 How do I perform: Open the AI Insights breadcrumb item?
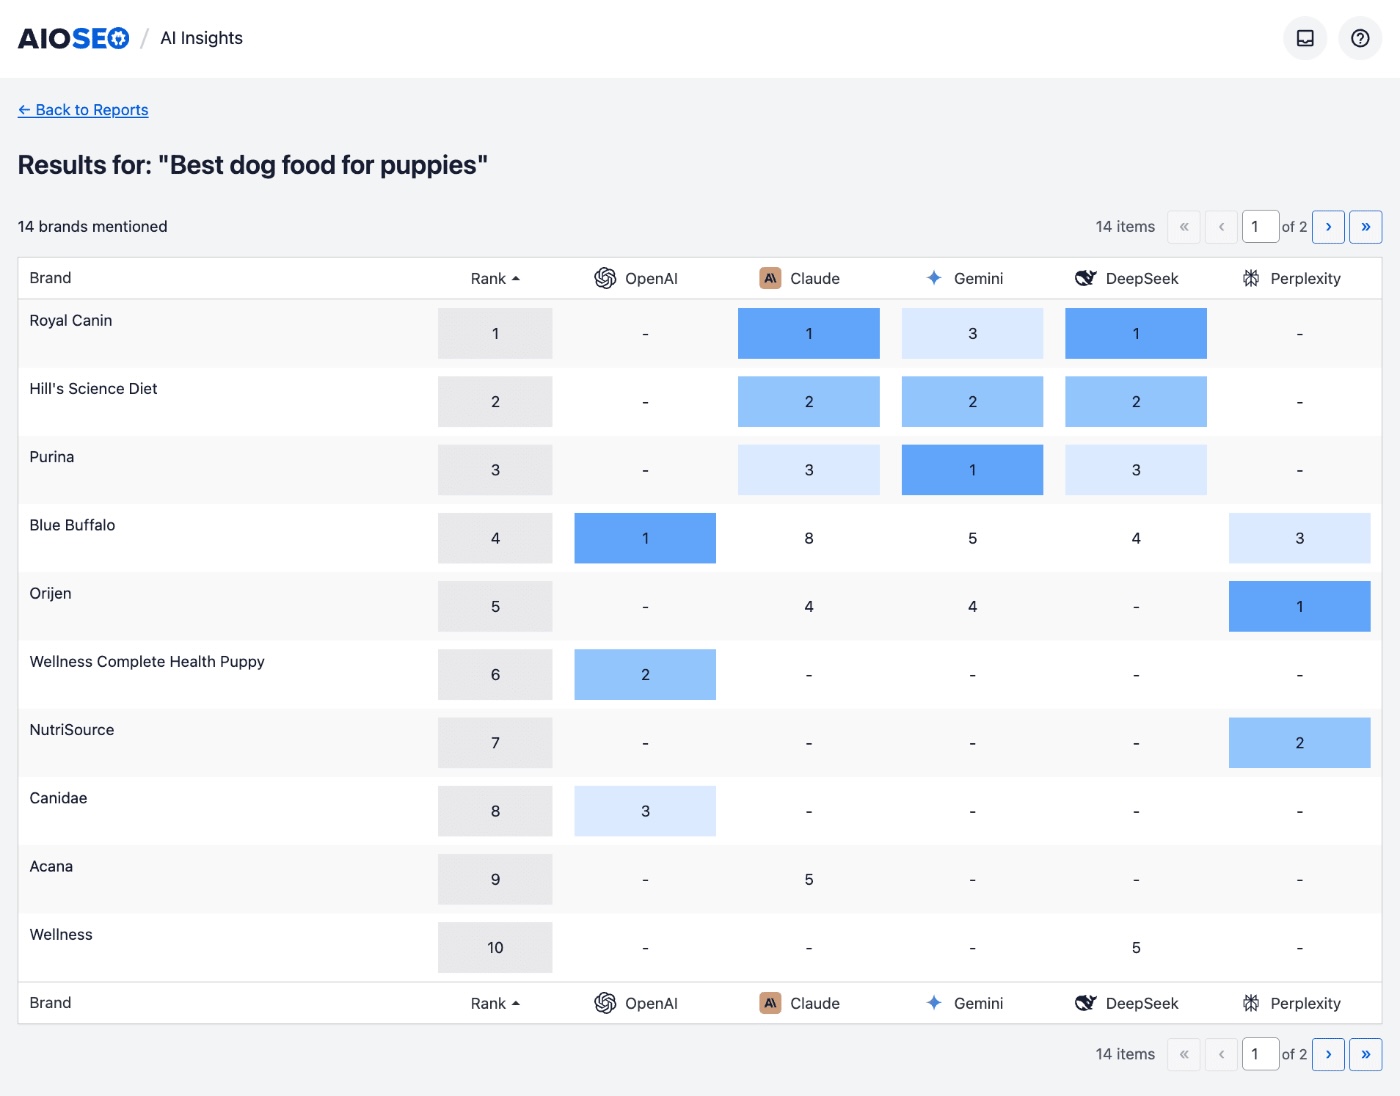(x=200, y=38)
